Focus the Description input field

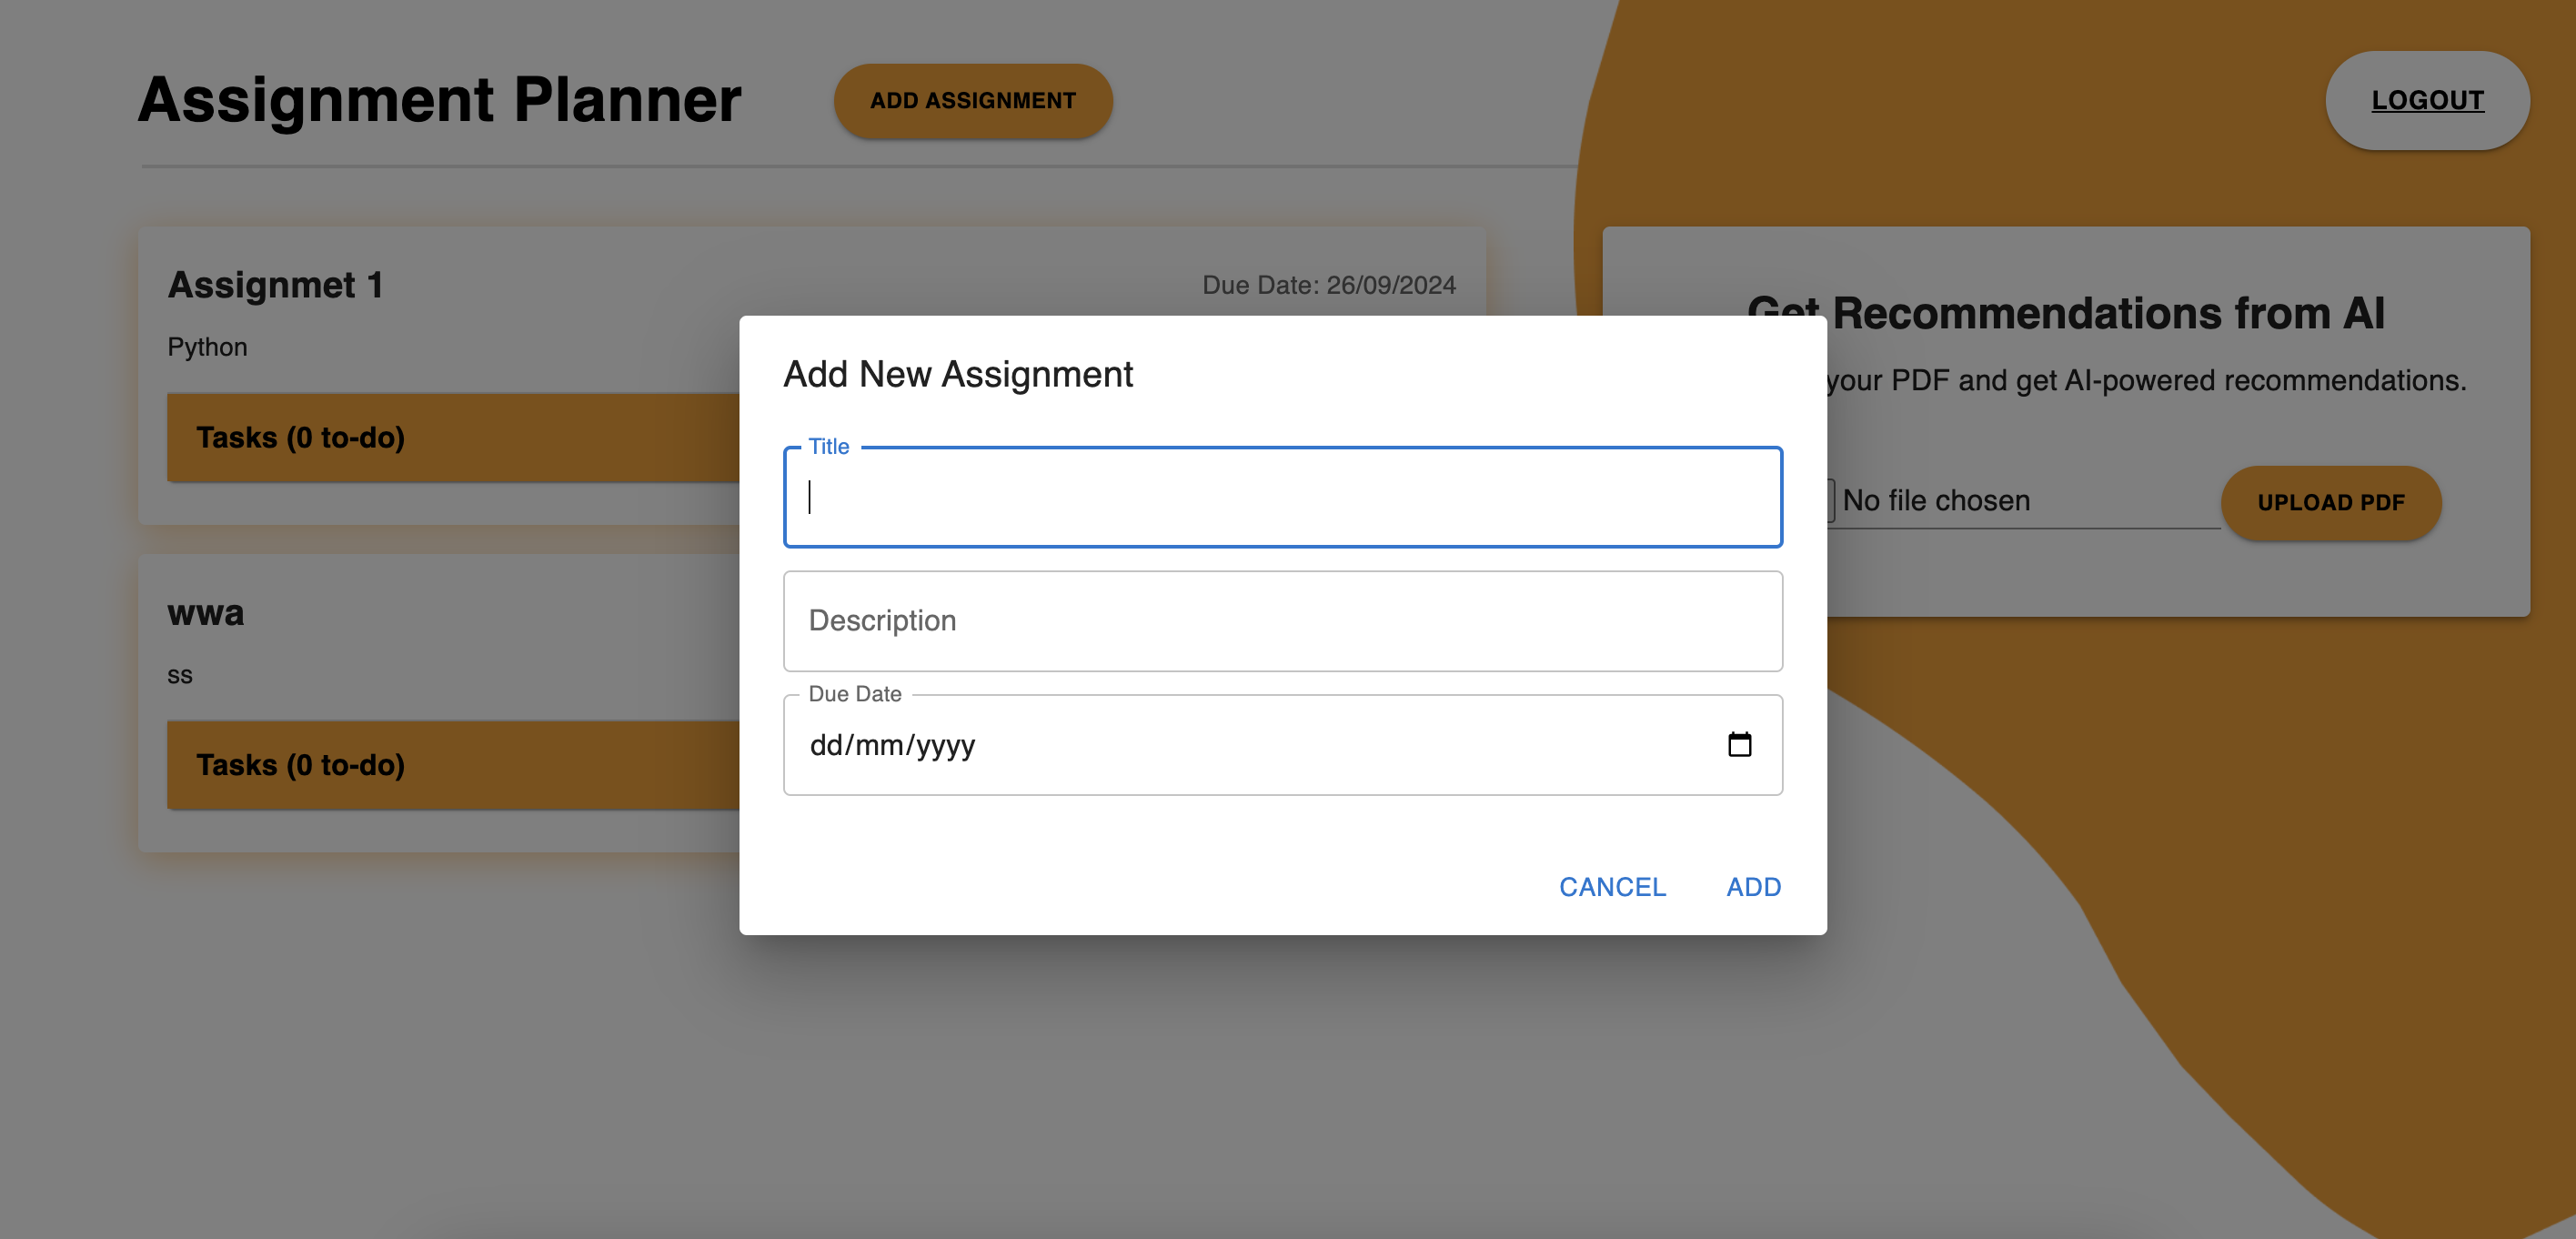coord(1282,621)
